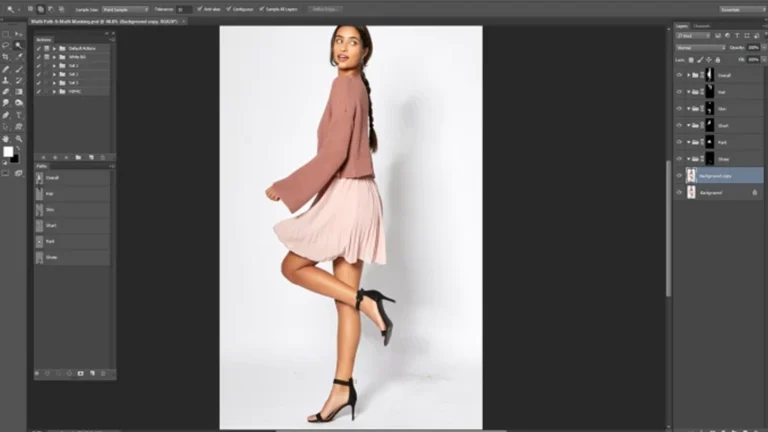Select the Type tool
The height and width of the screenshot is (432, 768).
18,115
